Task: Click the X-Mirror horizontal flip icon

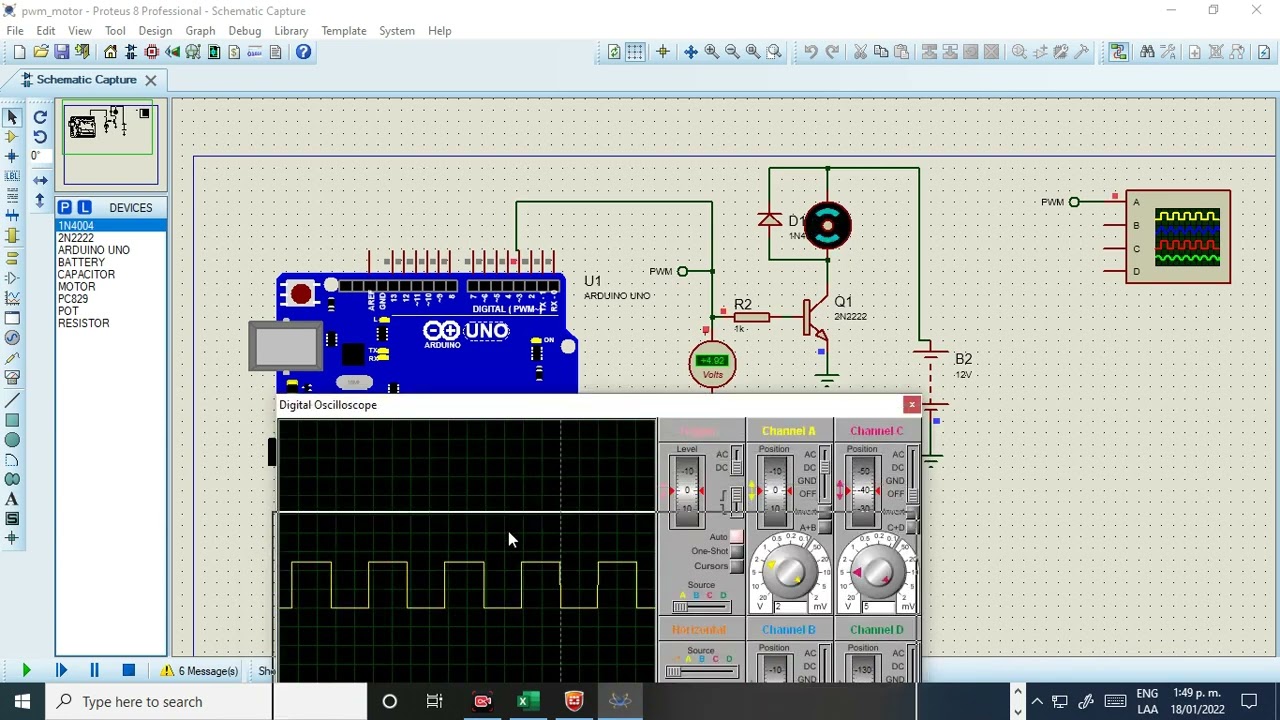Action: [x=40, y=181]
